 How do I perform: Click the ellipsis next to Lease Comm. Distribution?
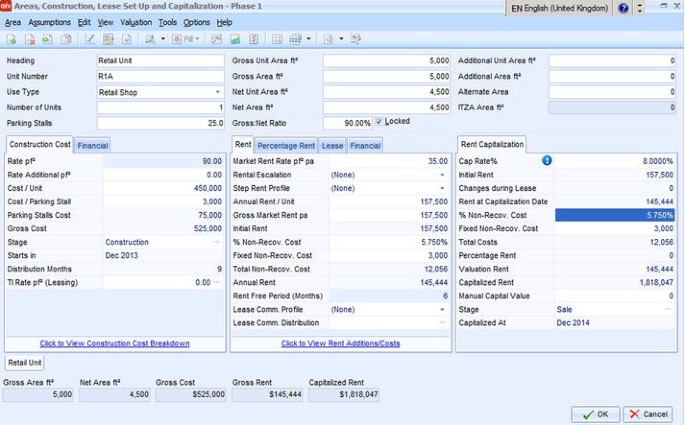point(442,323)
